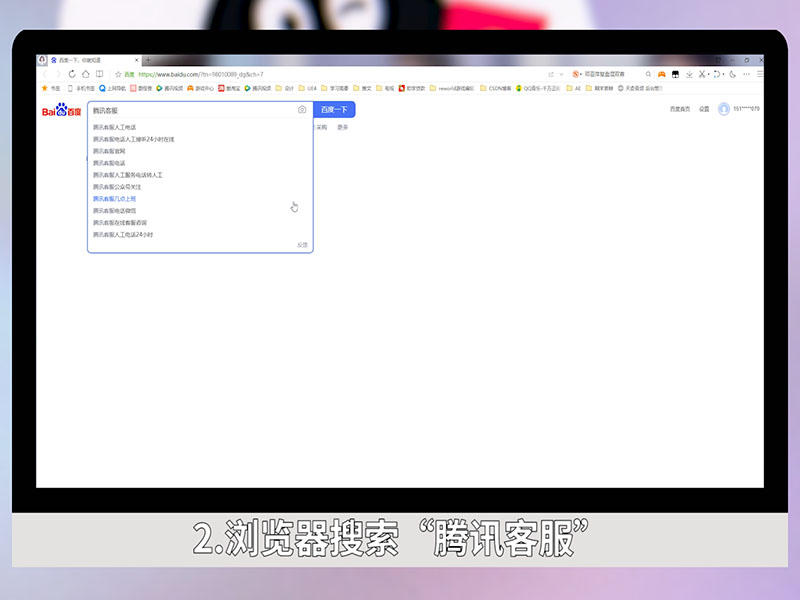Open the browser hamburger main menu
800x600 pixels.
pyautogui.click(x=760, y=74)
